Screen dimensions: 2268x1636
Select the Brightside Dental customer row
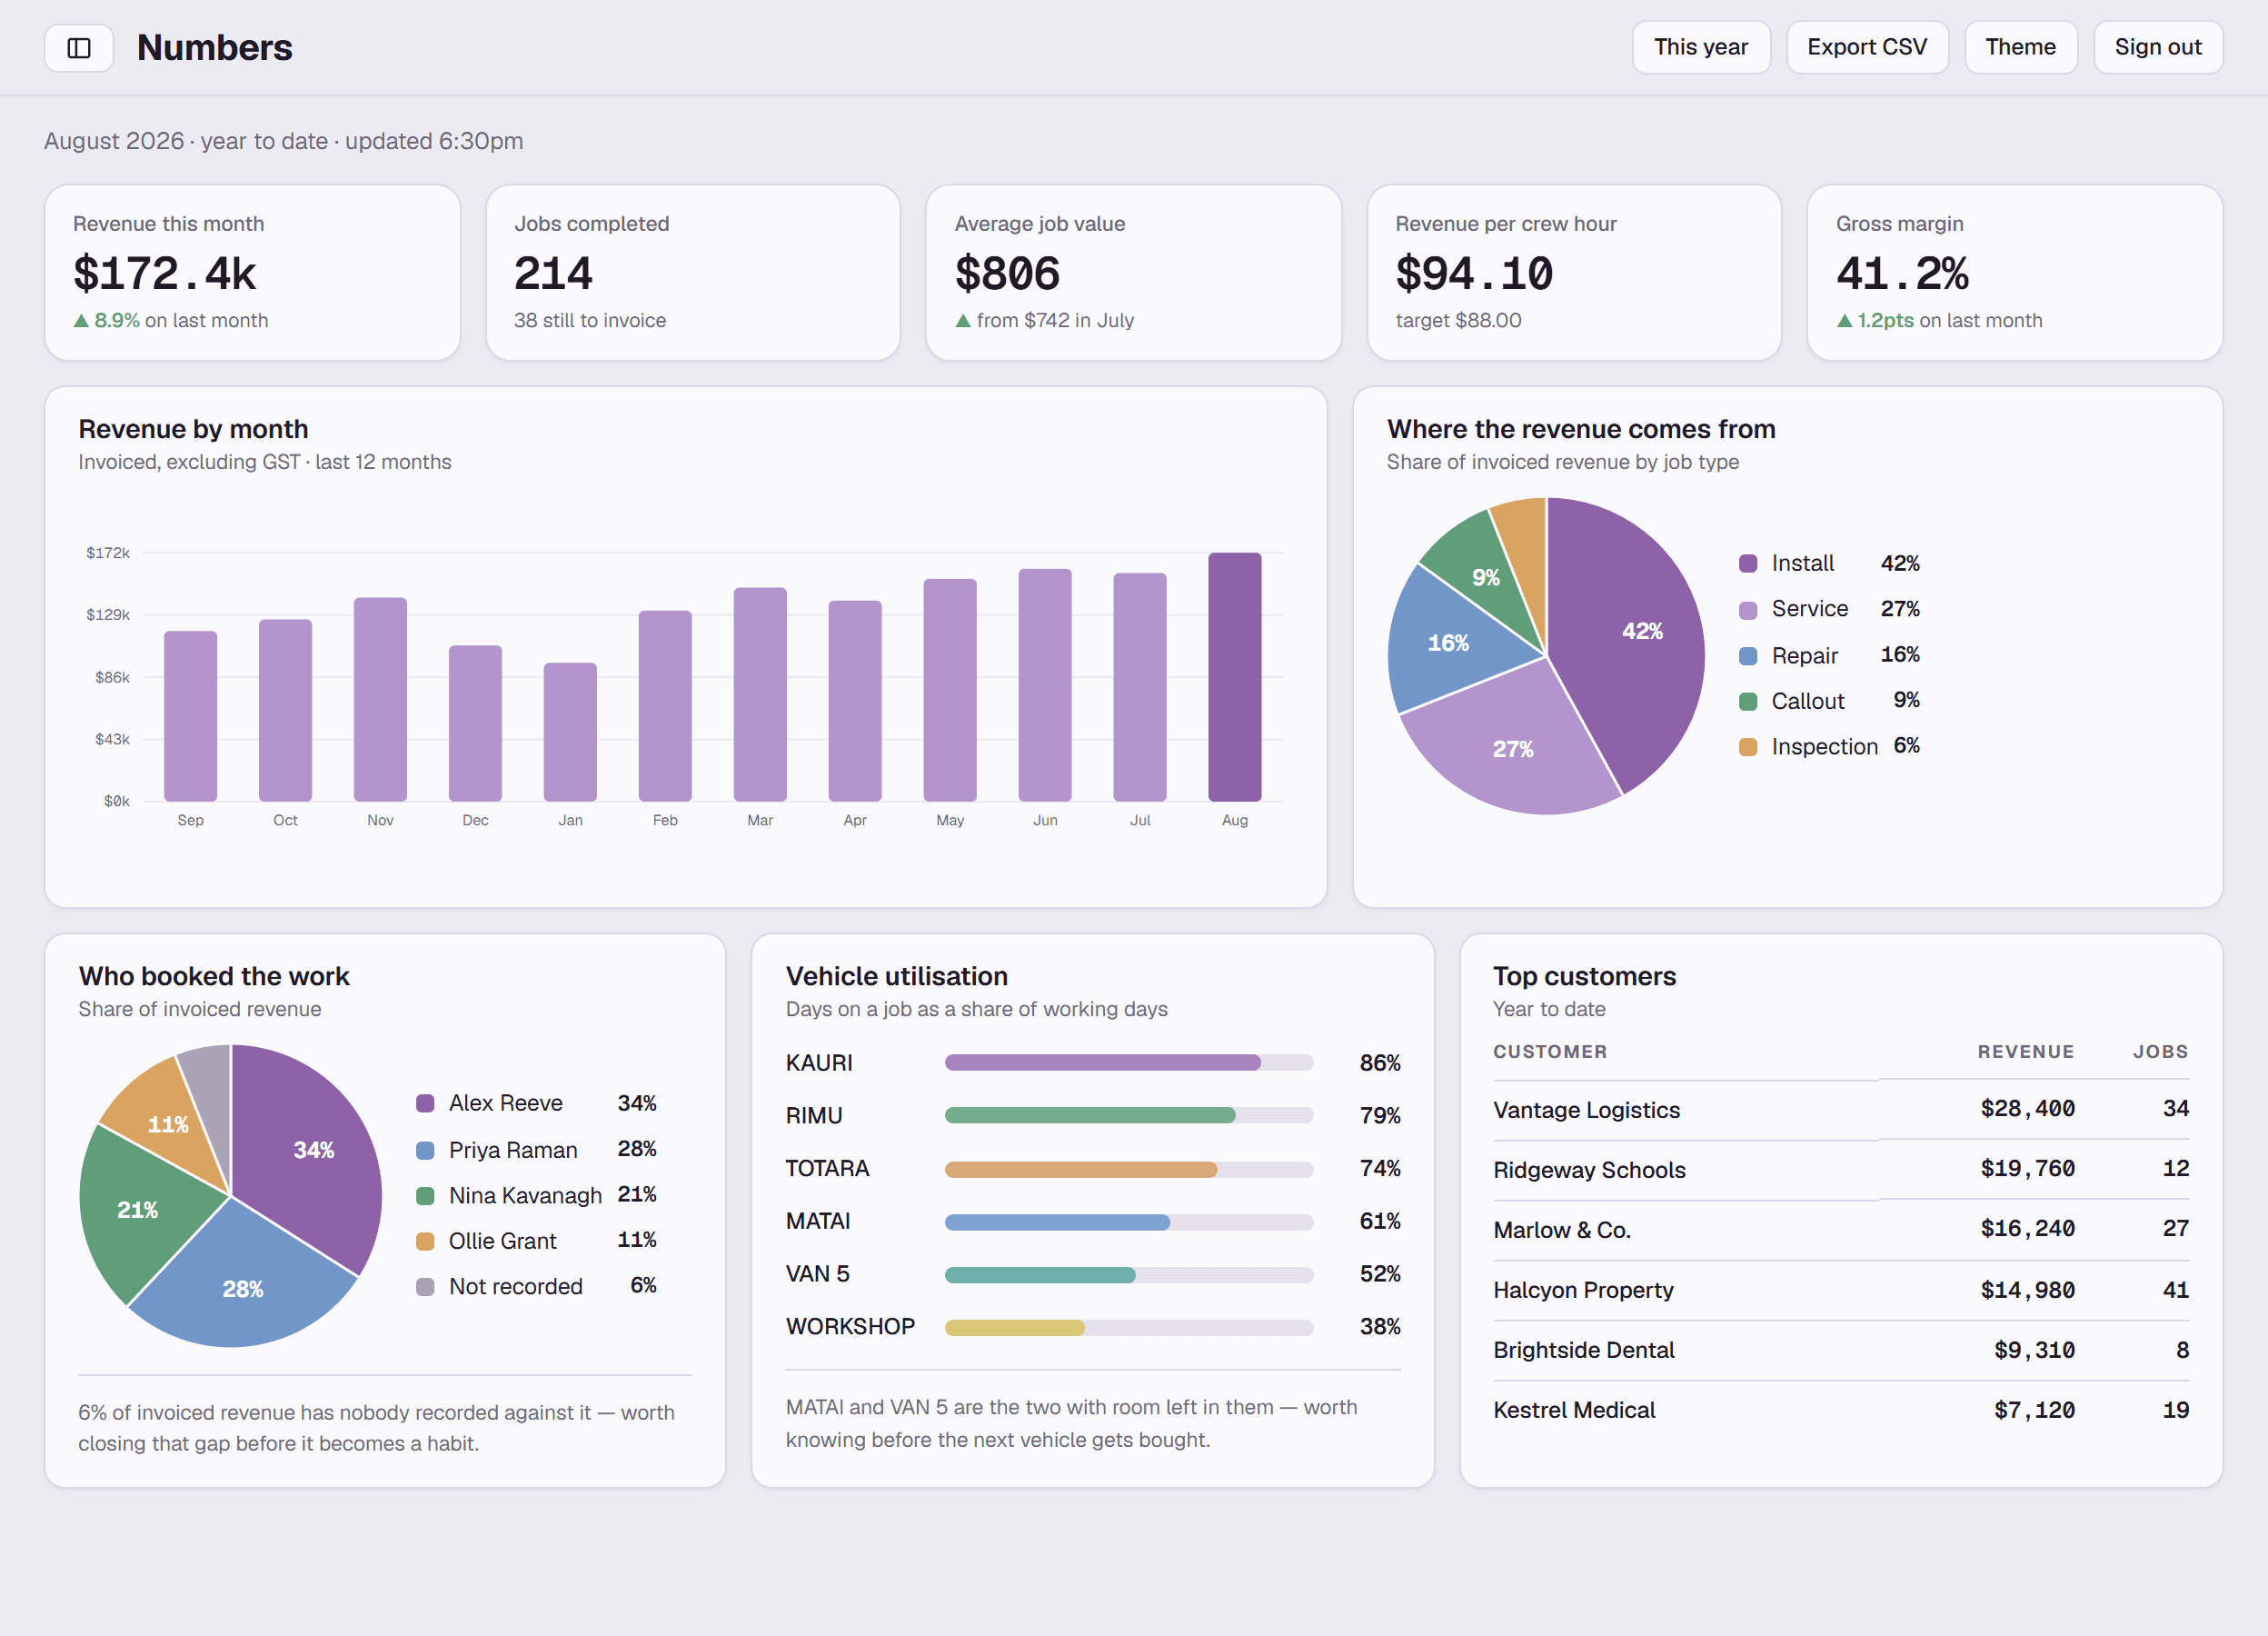(x=1840, y=1350)
